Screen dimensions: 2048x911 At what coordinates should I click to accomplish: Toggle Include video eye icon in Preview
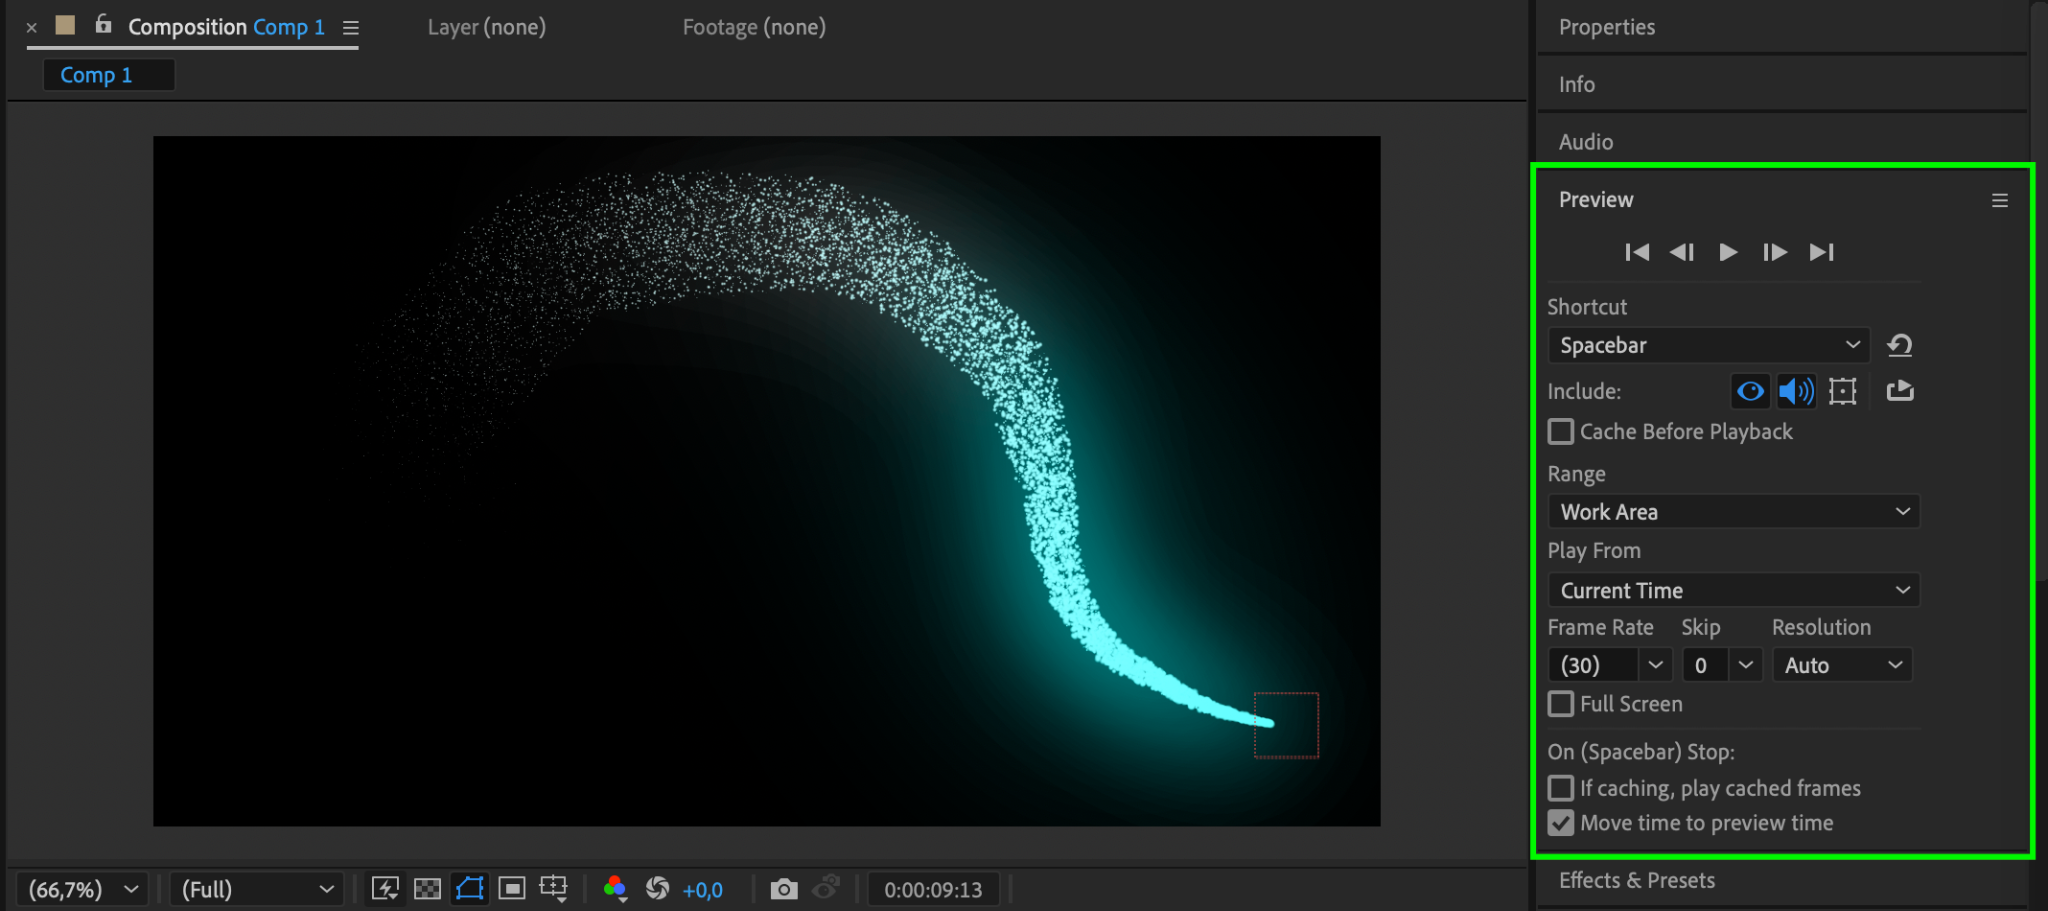pos(1750,391)
